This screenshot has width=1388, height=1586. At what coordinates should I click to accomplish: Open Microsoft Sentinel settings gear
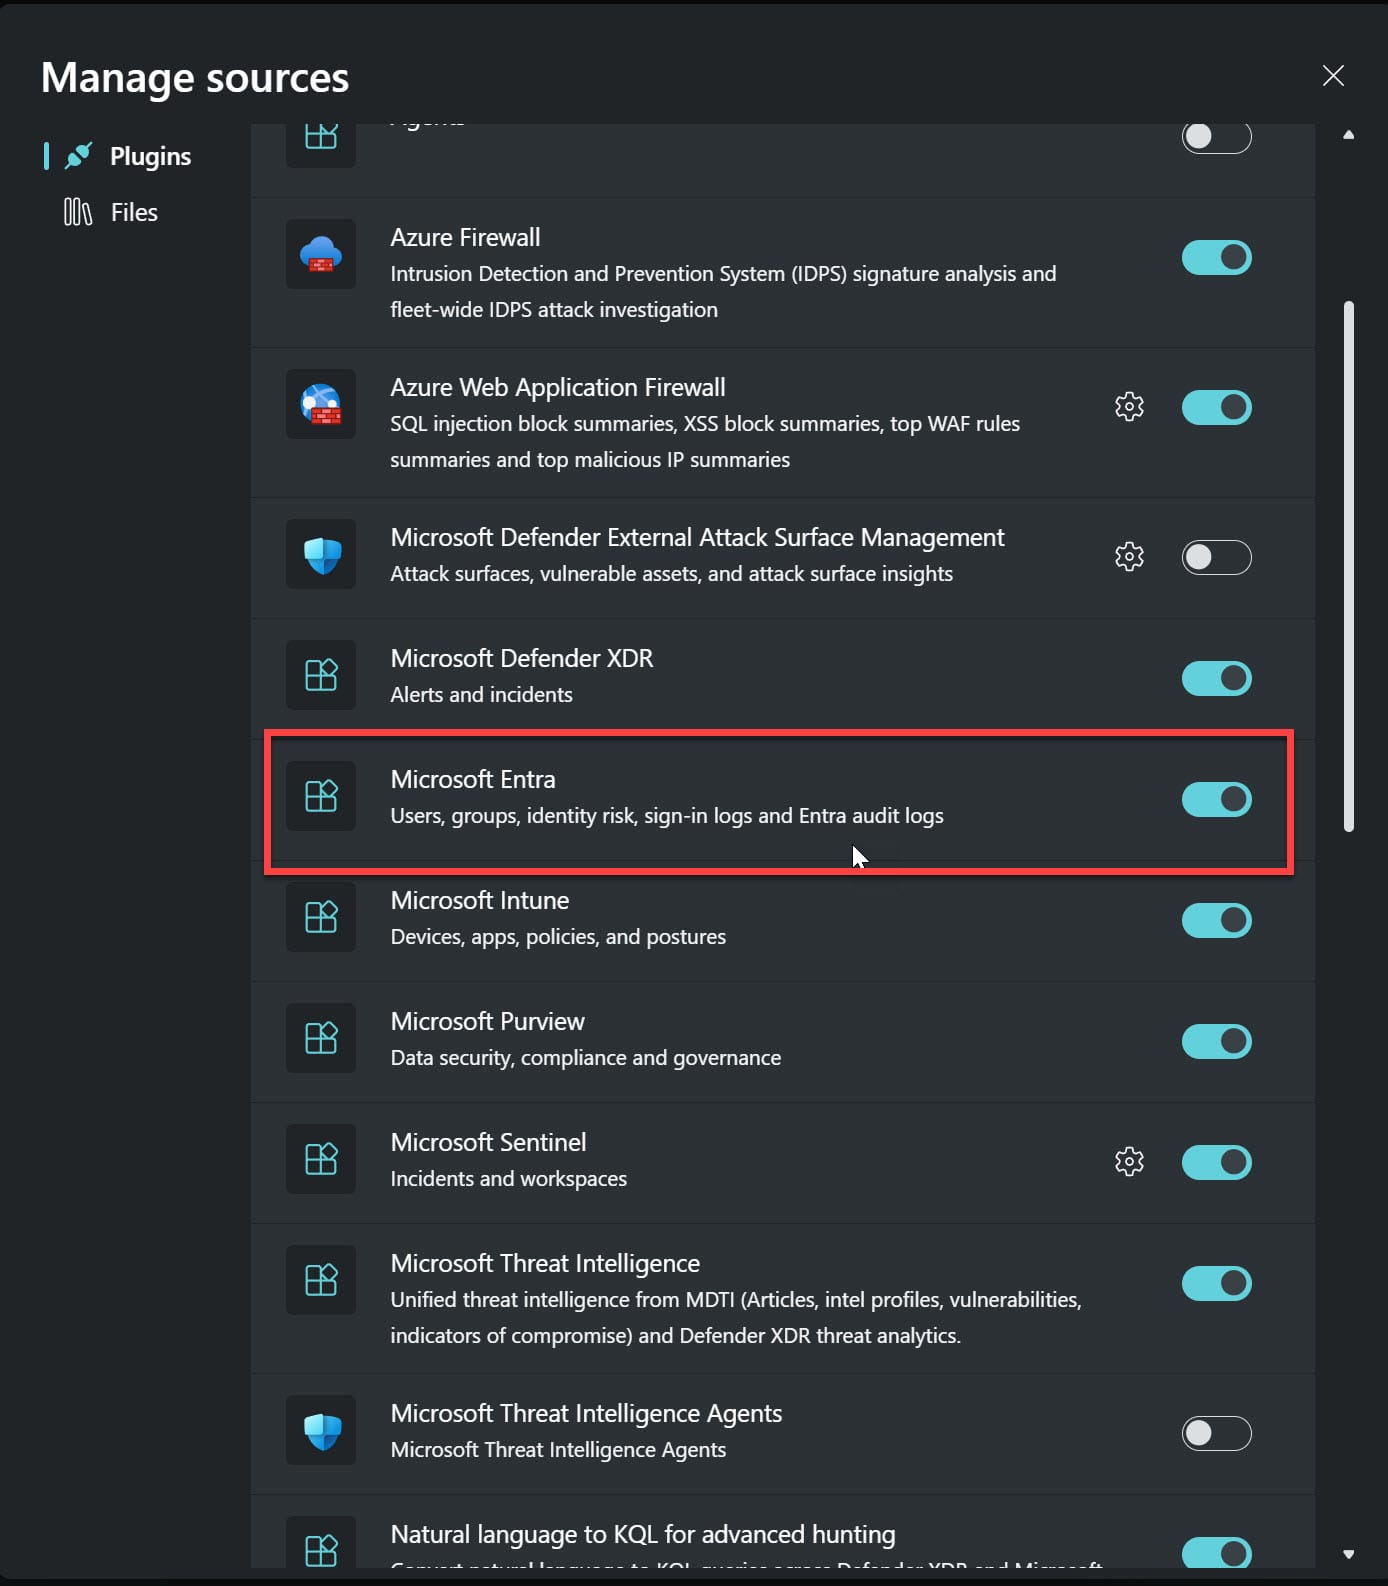pyautogui.click(x=1129, y=1162)
